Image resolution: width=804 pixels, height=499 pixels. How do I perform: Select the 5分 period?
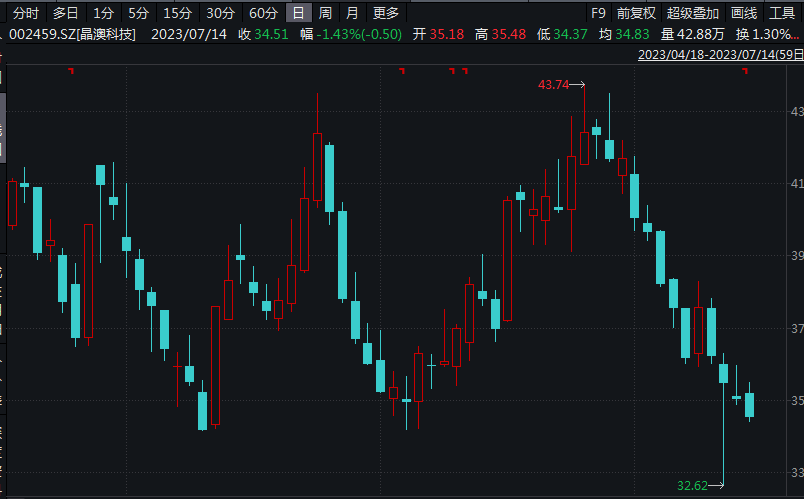click(x=138, y=13)
